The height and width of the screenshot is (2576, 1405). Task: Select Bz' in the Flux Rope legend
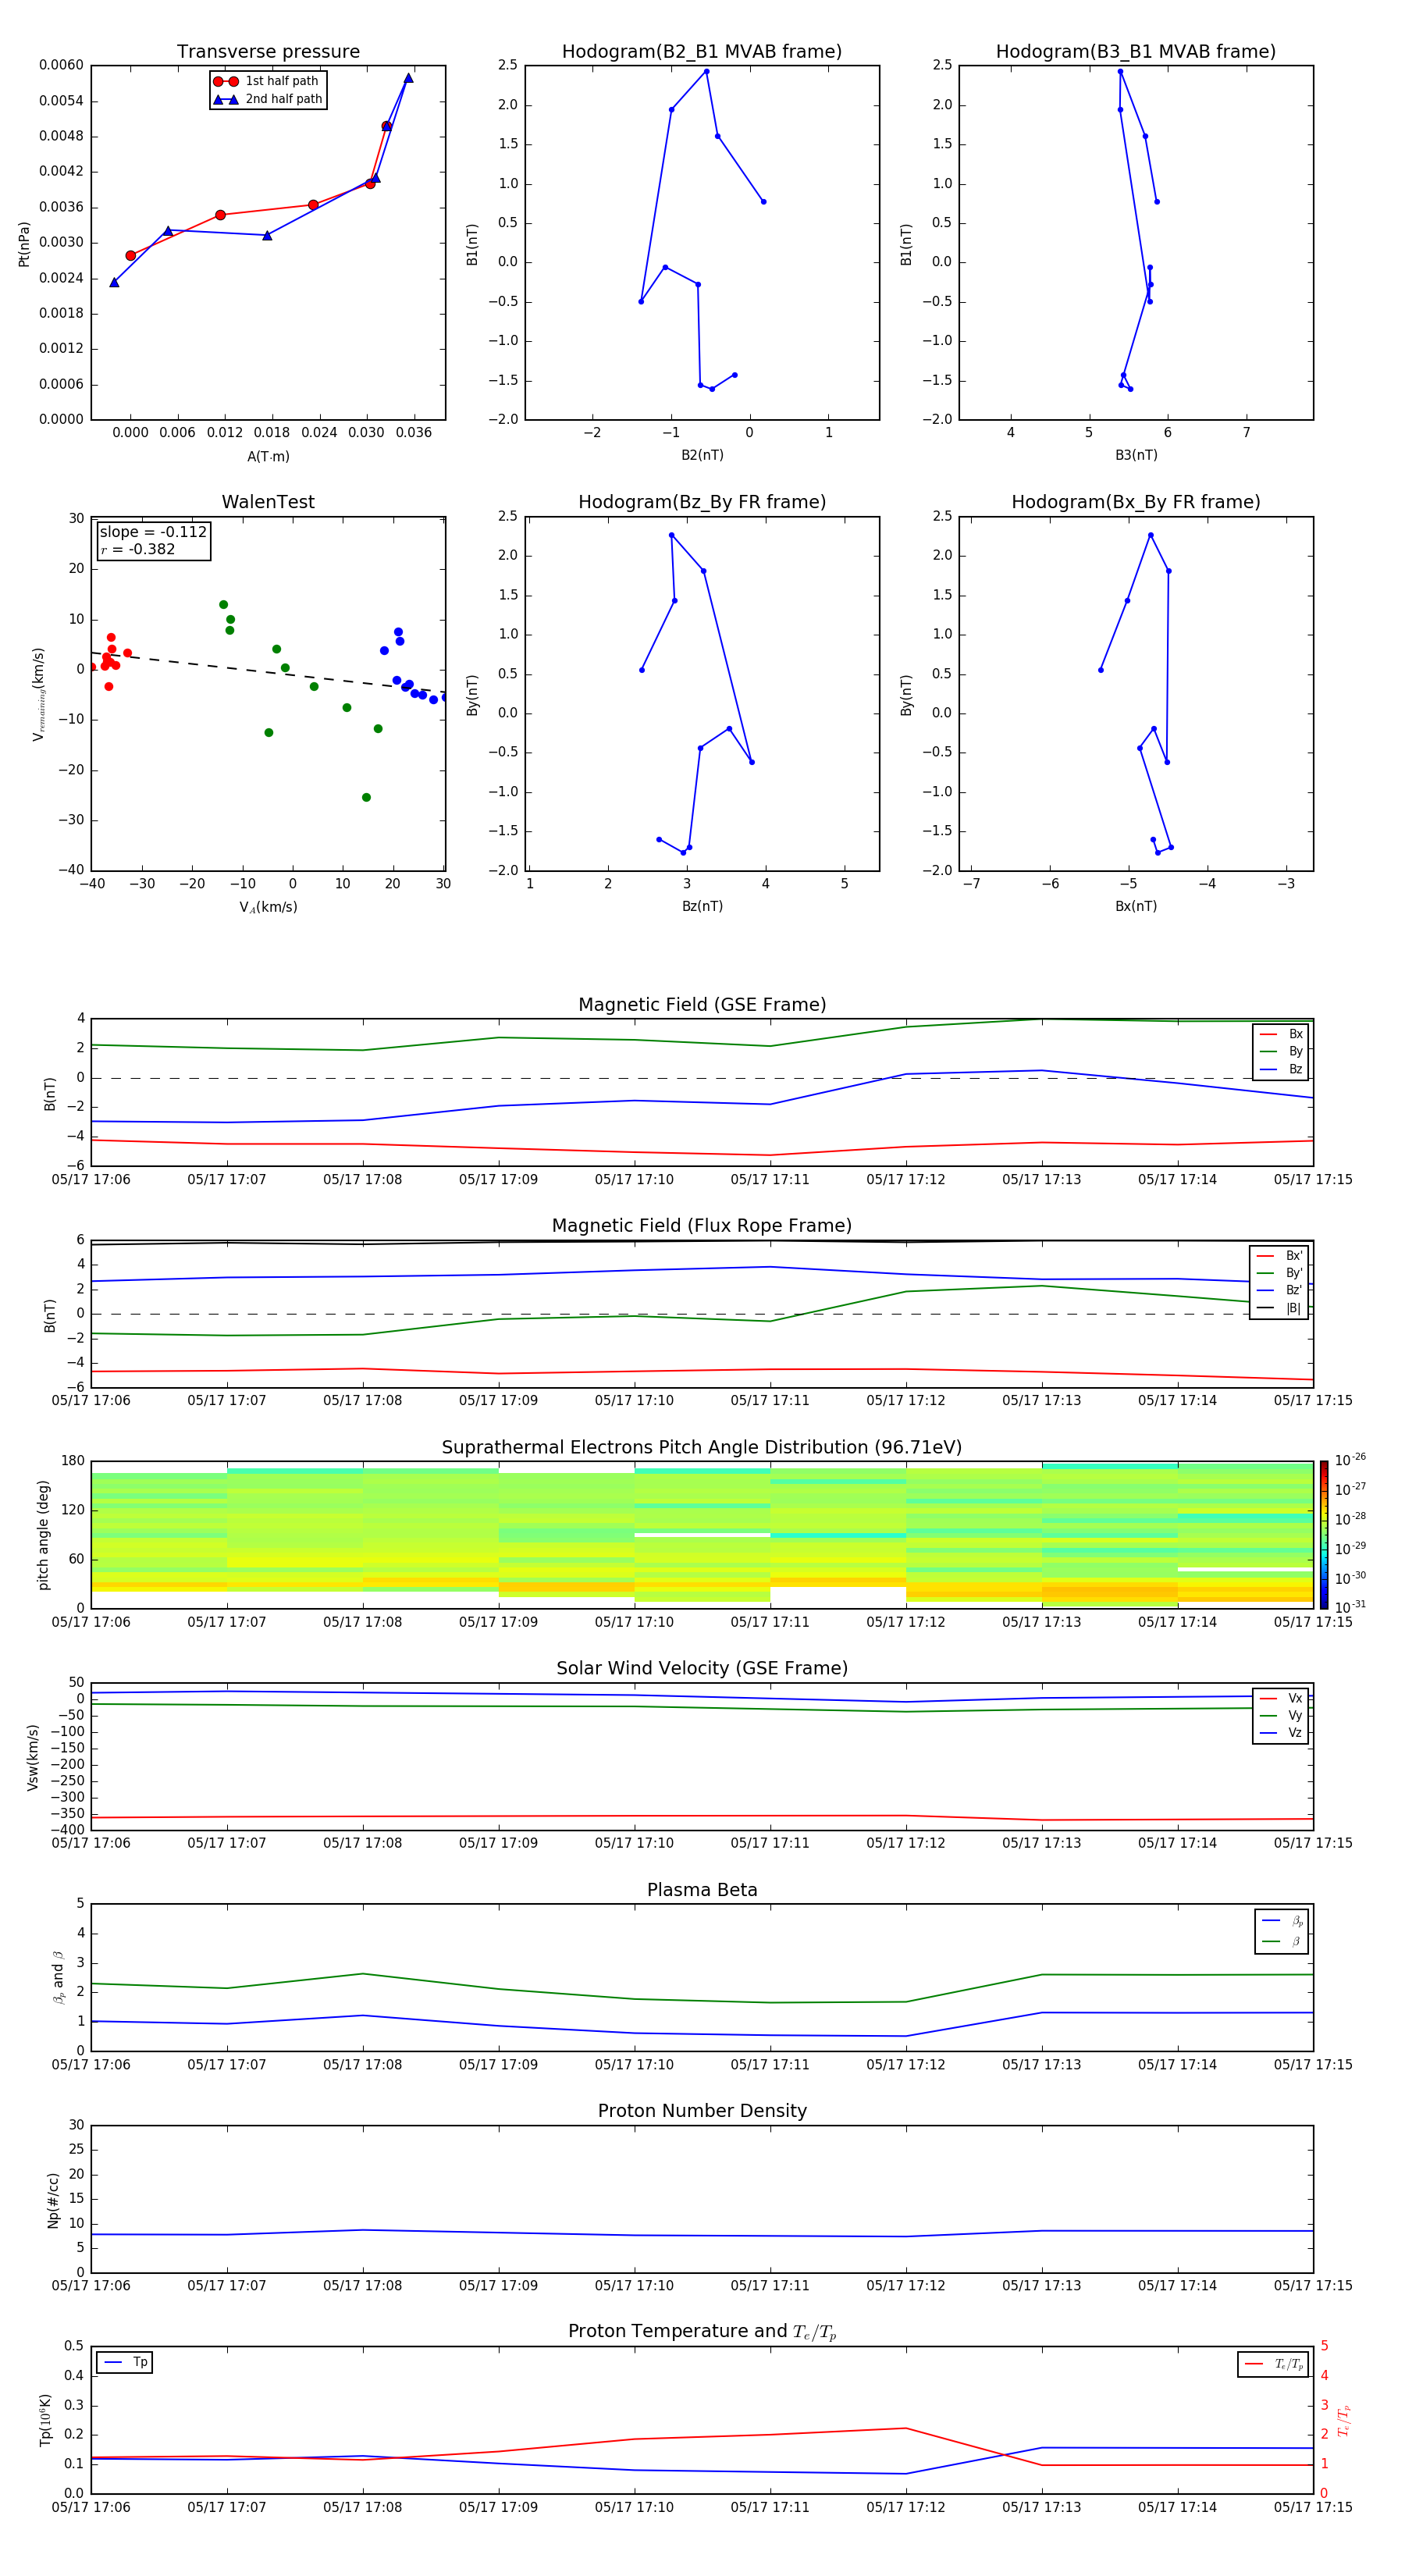point(1279,1290)
